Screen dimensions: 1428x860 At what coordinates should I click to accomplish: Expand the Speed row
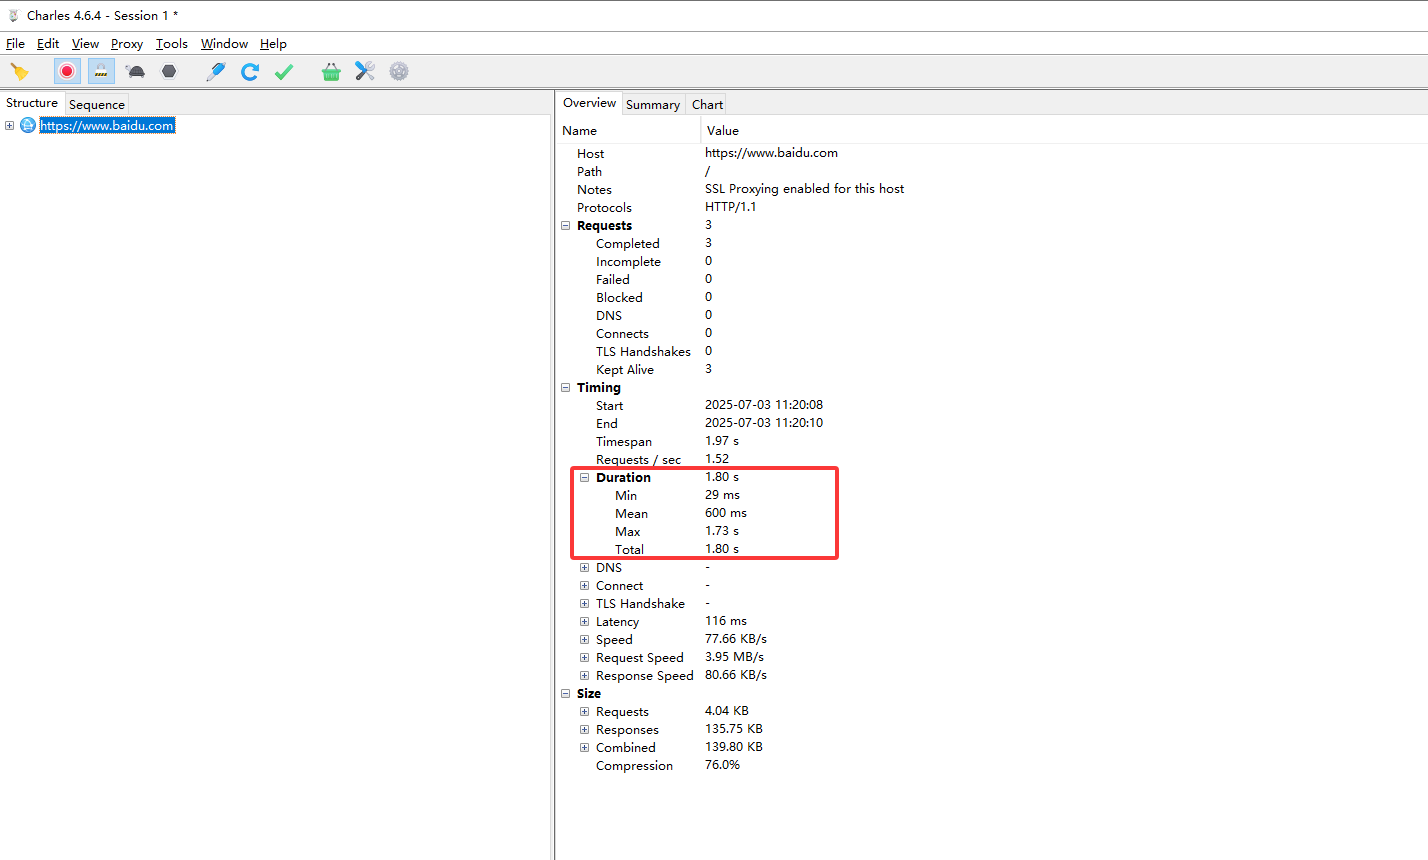click(x=585, y=640)
